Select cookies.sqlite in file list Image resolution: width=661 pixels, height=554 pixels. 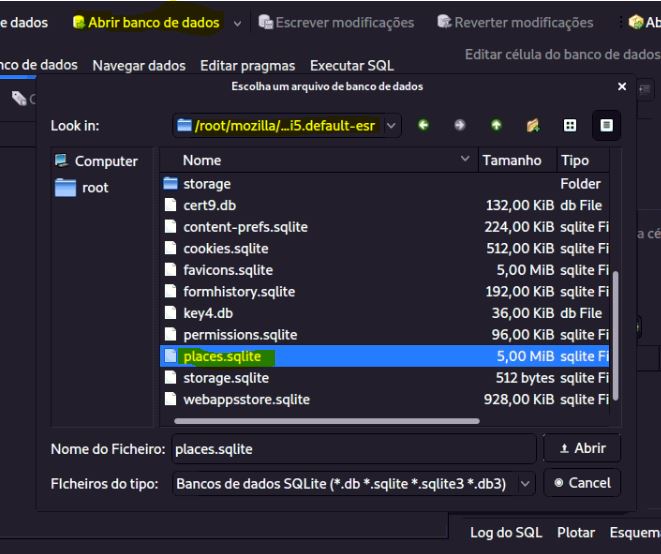(x=227, y=249)
